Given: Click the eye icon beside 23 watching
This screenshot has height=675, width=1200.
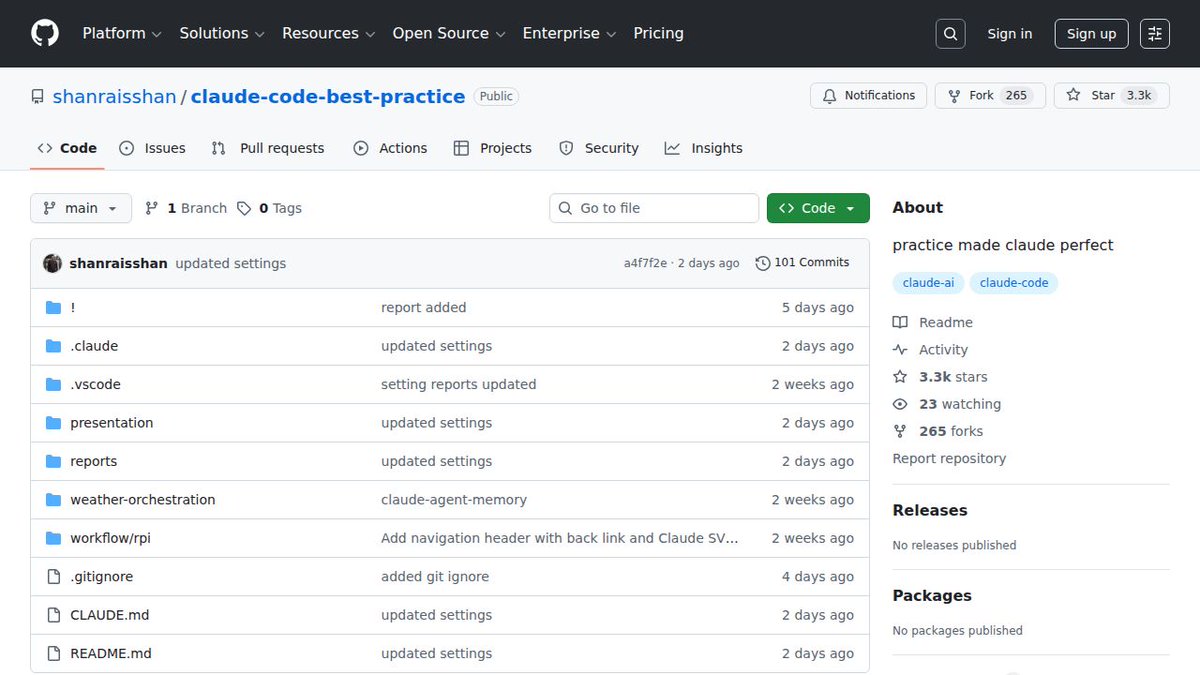Looking at the screenshot, I should pos(900,404).
